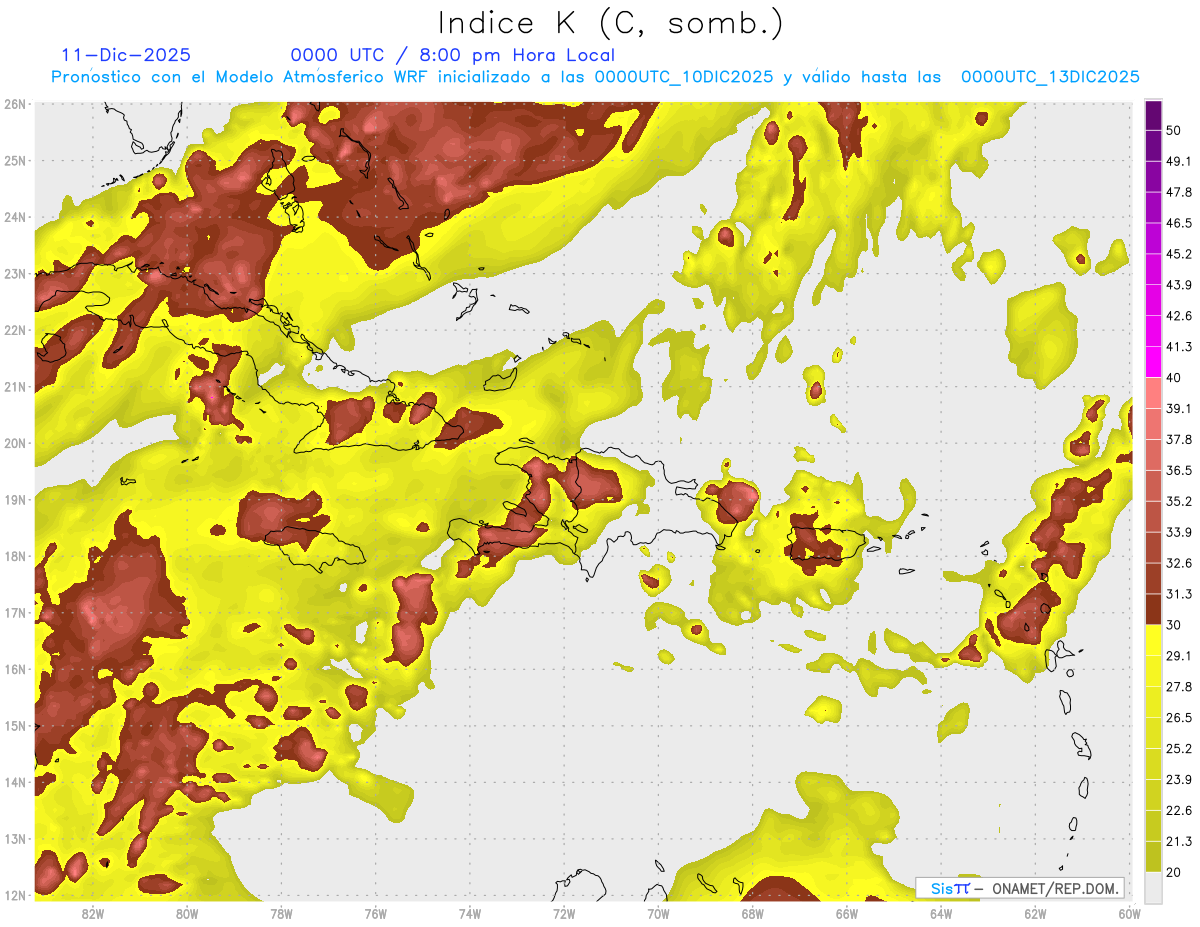1200x927 pixels.
Task: Click latitude label '19N'
Action: click(15, 499)
